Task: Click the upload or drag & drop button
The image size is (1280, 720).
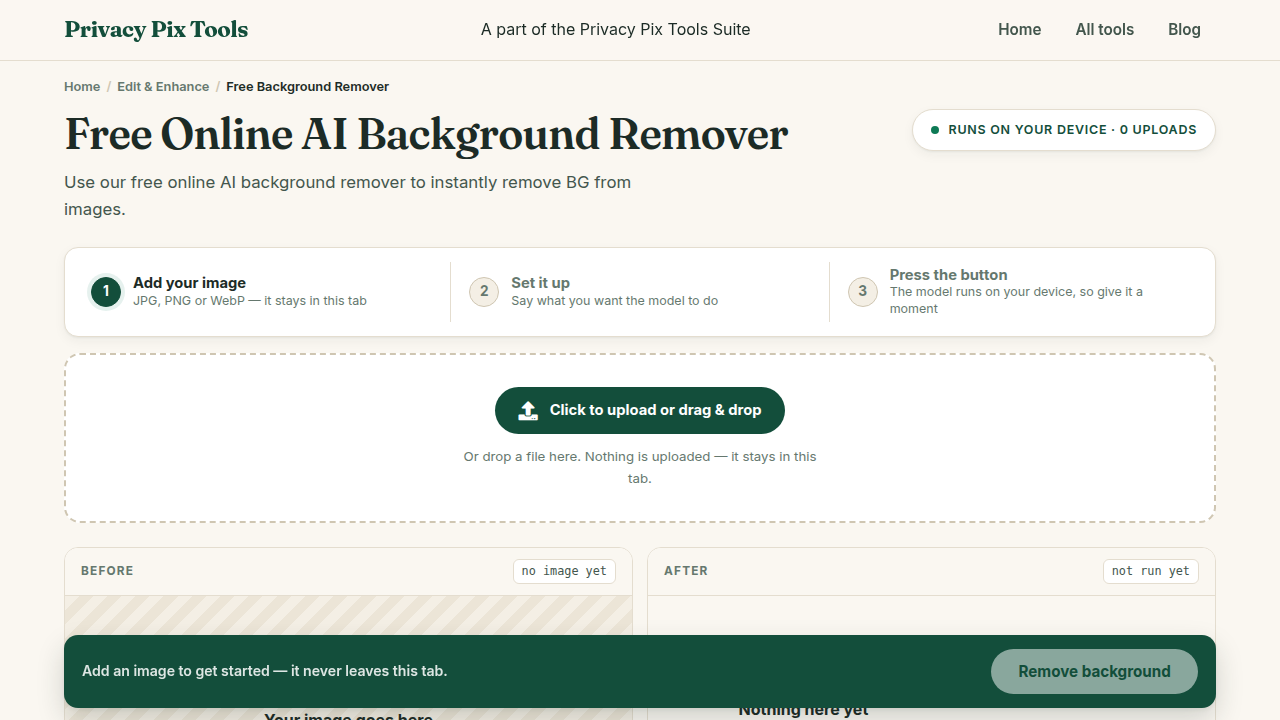Action: click(640, 410)
